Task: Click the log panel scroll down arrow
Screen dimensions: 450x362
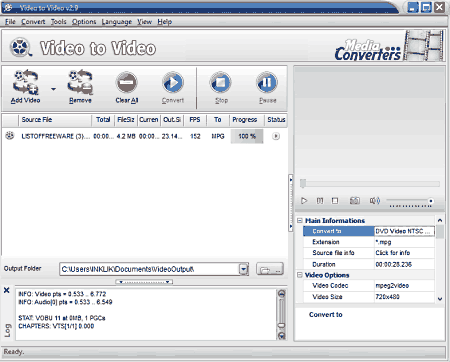Action: (282, 335)
